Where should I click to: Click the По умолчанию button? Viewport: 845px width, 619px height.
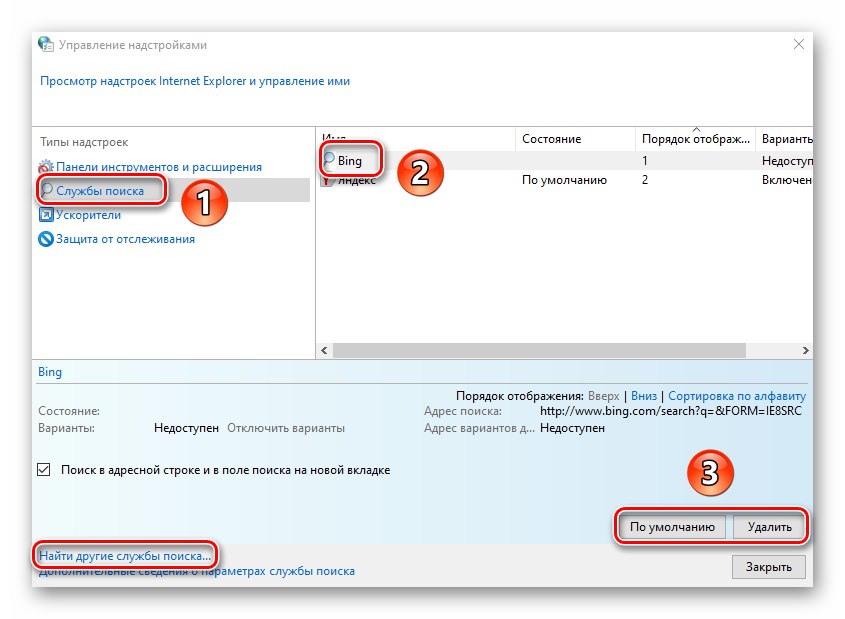672,526
